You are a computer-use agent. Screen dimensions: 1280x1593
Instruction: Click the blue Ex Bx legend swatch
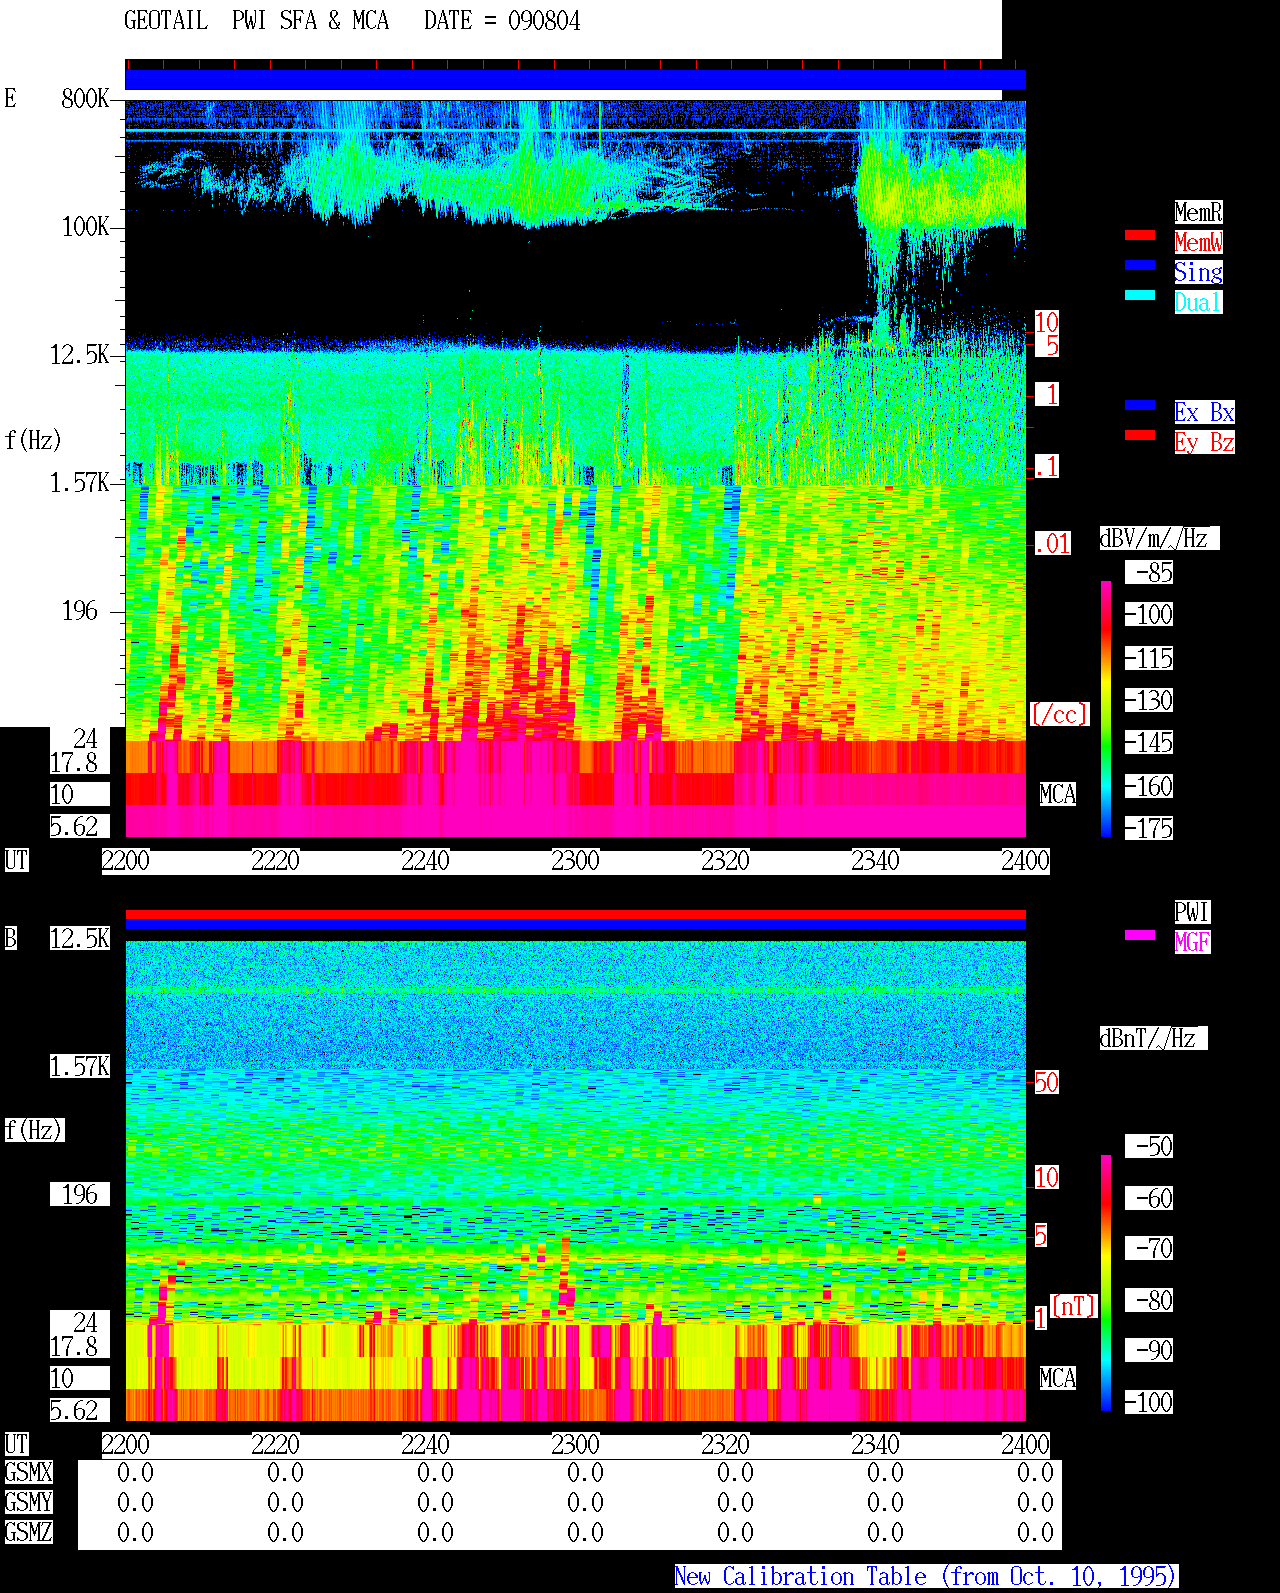(1140, 405)
